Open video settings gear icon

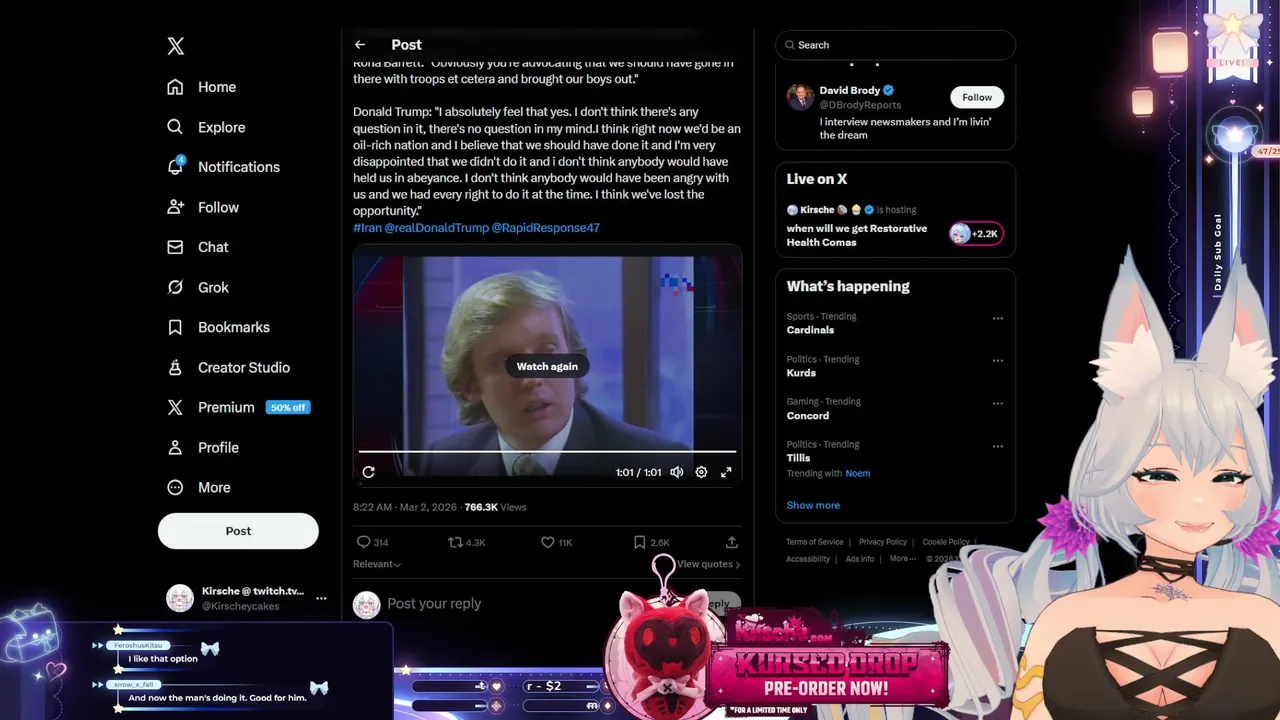701,472
